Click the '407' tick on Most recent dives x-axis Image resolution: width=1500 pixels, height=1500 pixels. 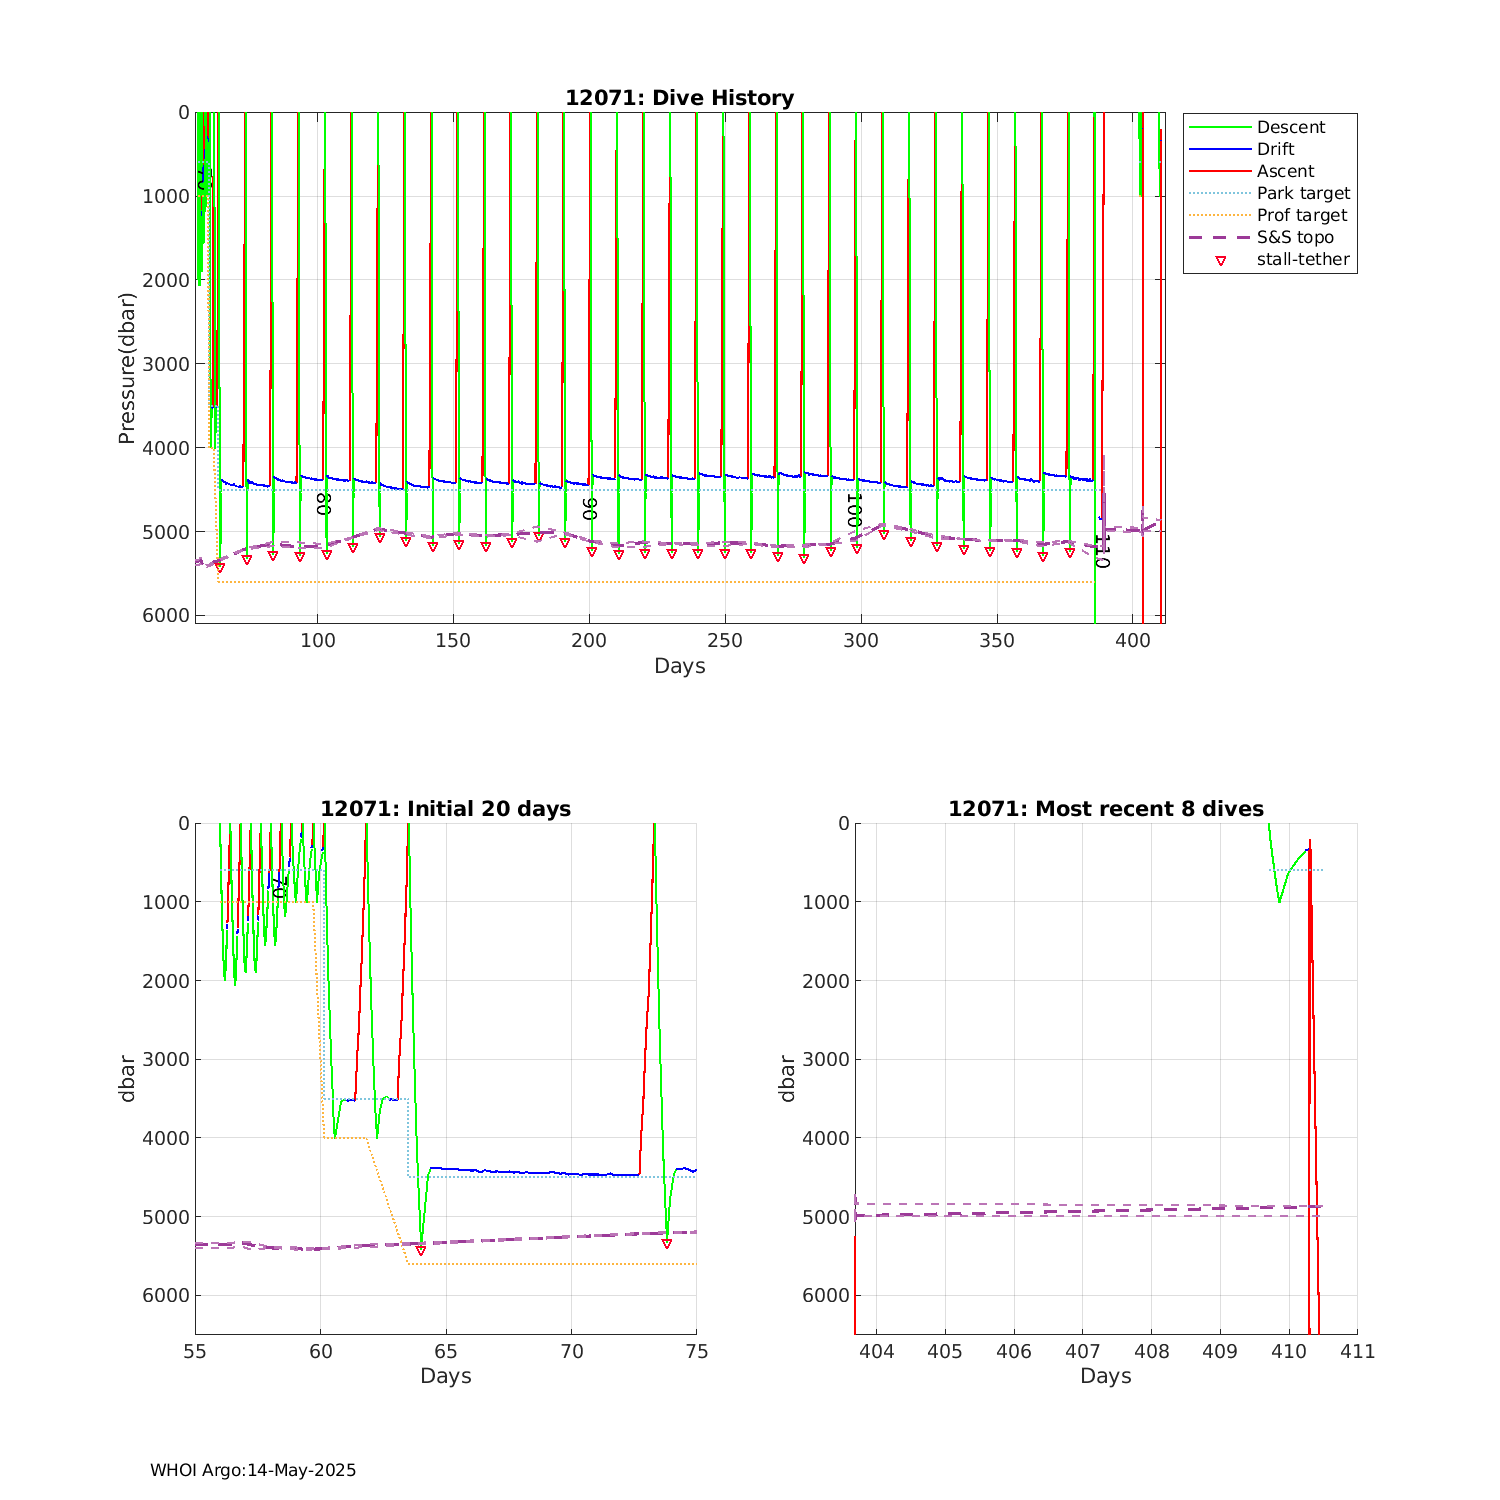pyautogui.click(x=1082, y=1351)
